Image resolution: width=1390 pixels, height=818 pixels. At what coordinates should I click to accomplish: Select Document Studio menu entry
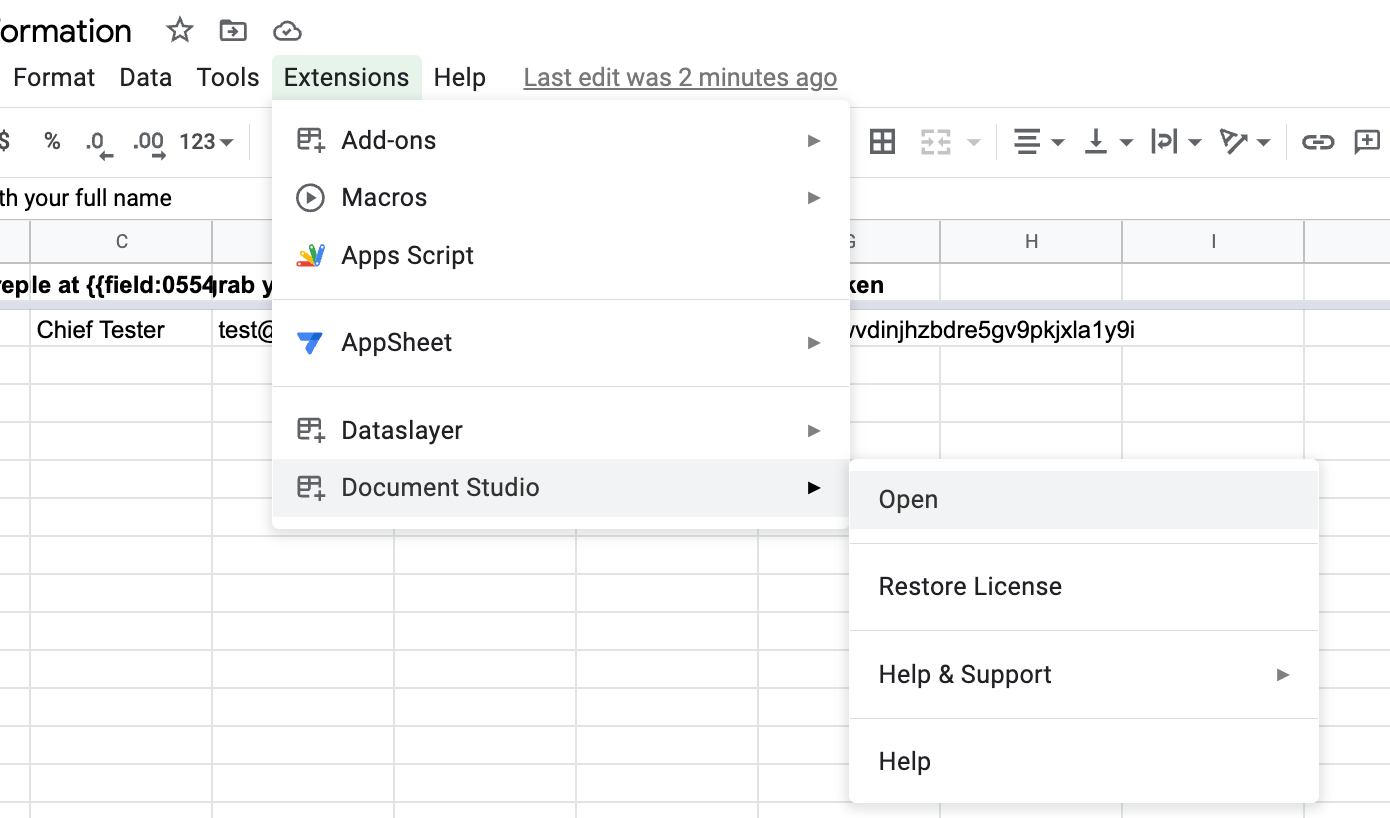tap(561, 487)
